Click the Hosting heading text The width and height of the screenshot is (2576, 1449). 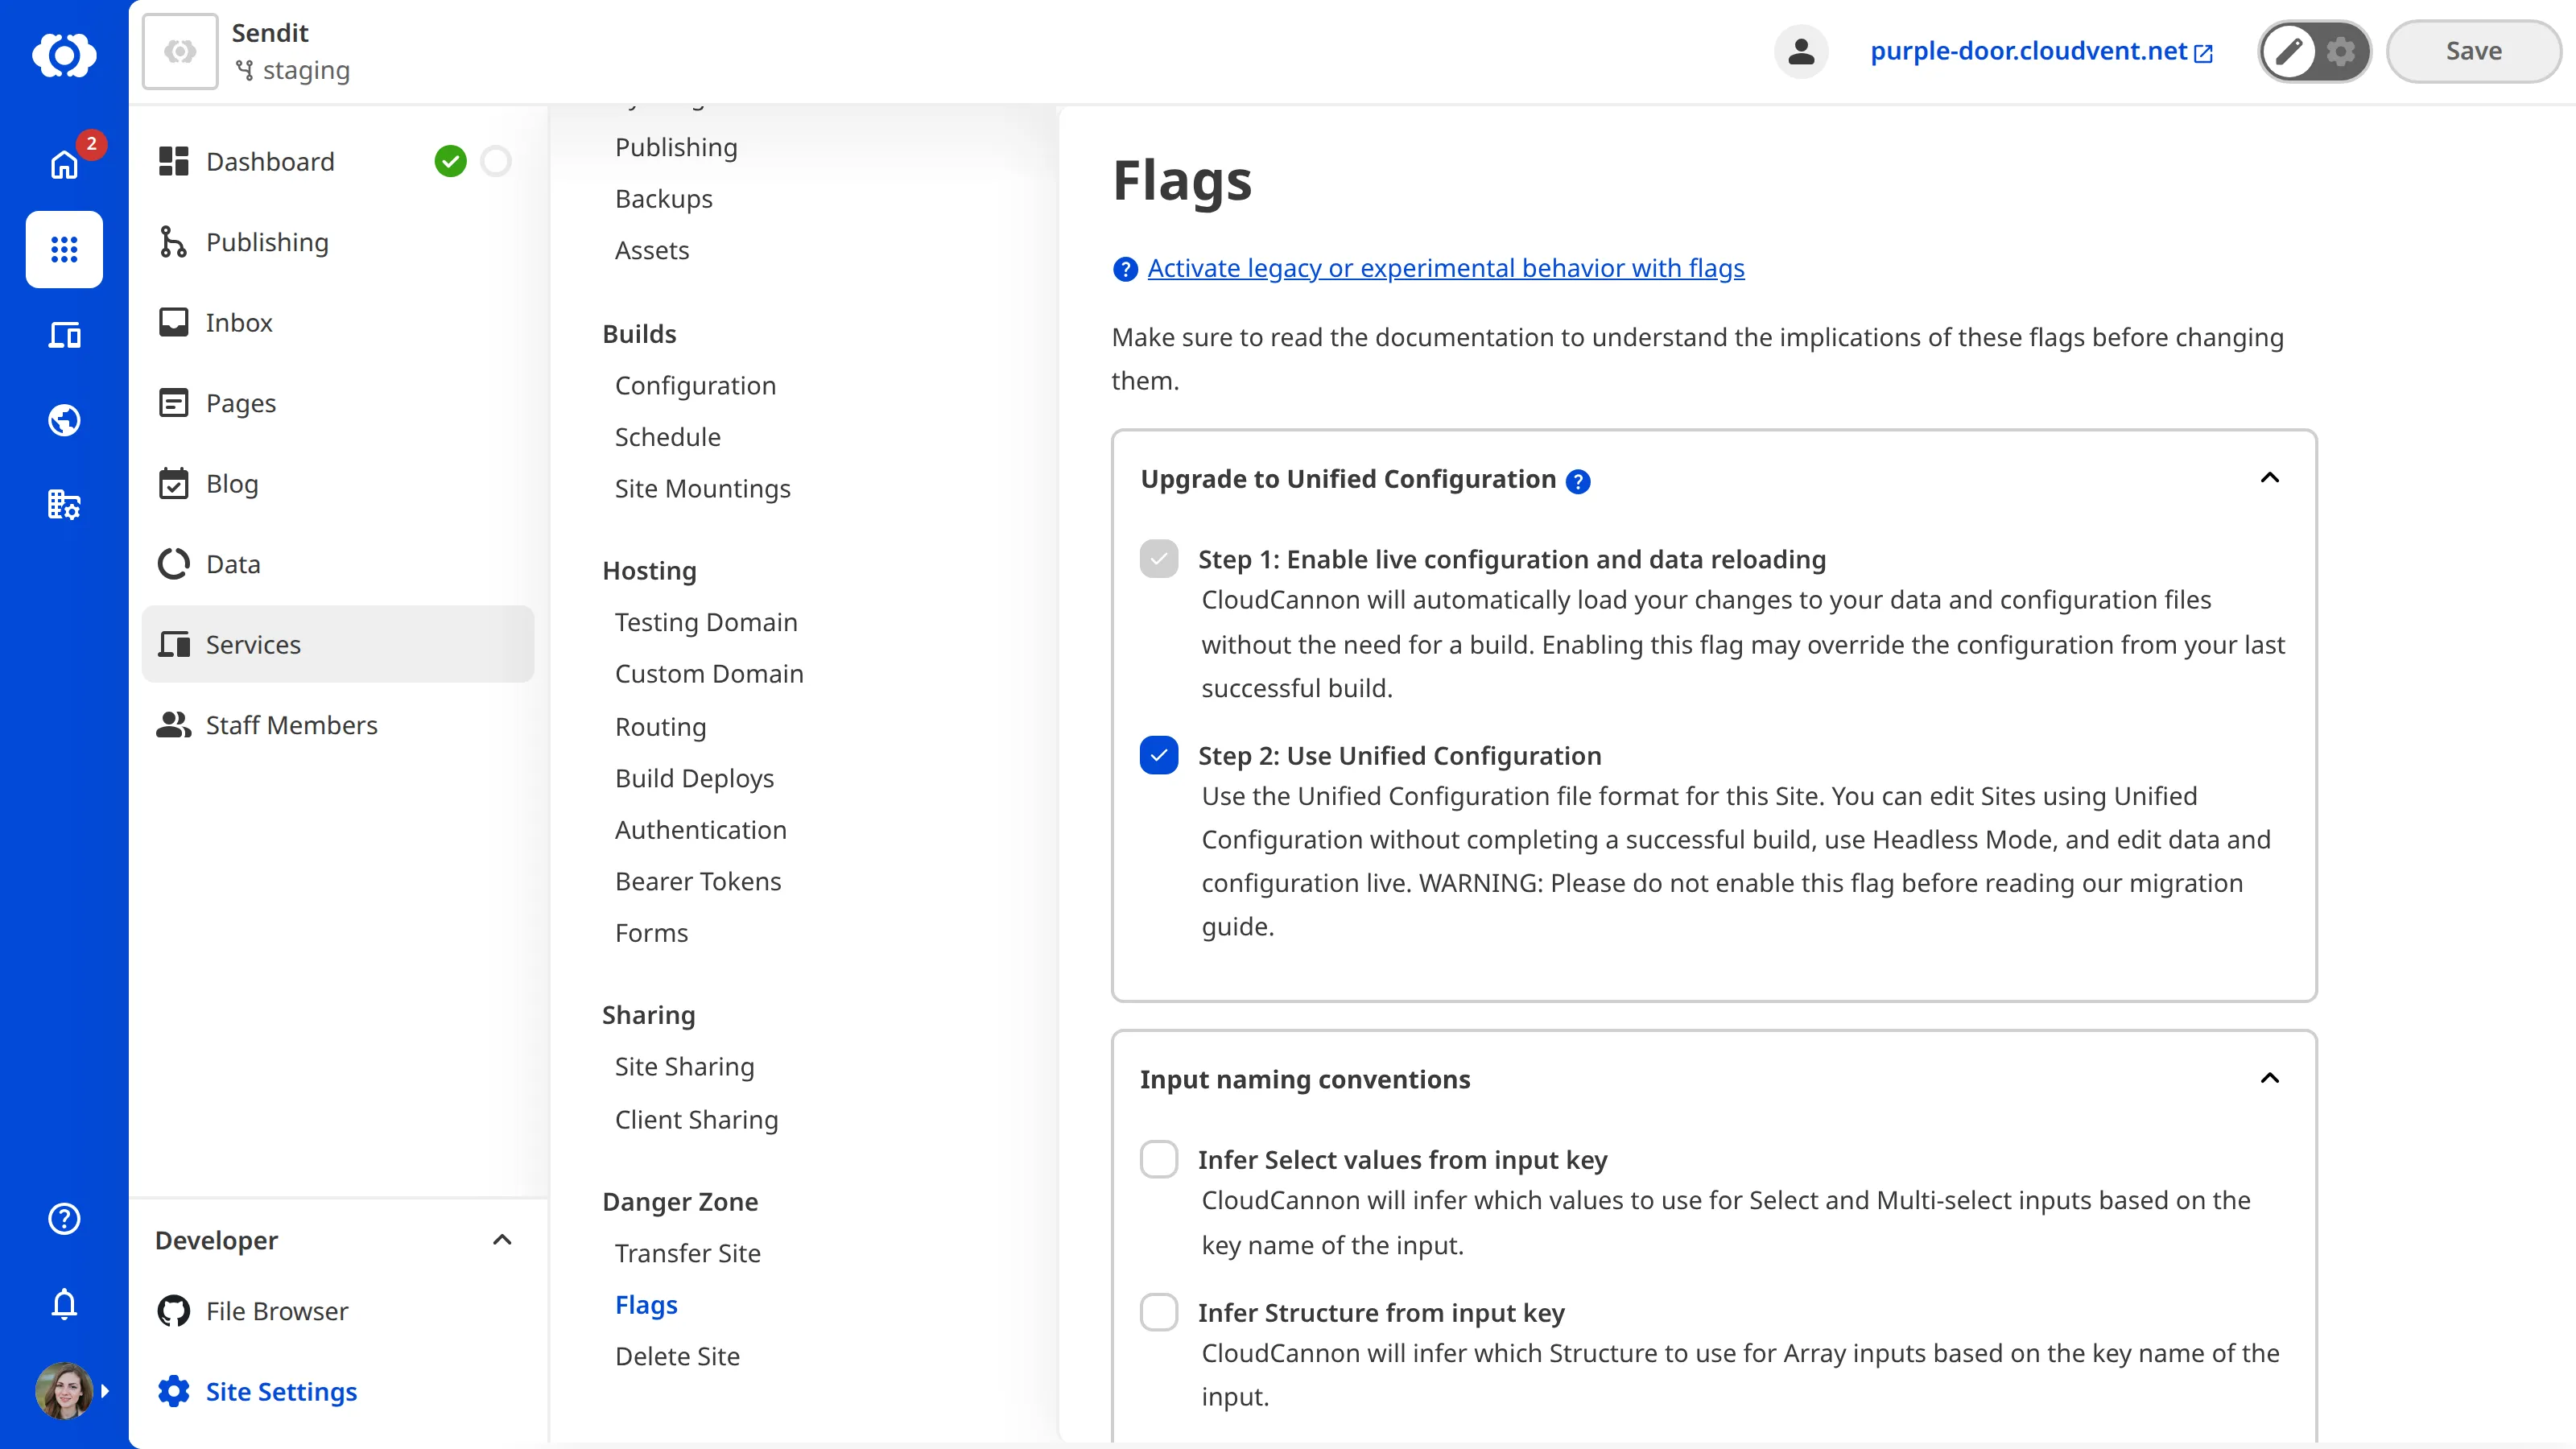pos(649,571)
